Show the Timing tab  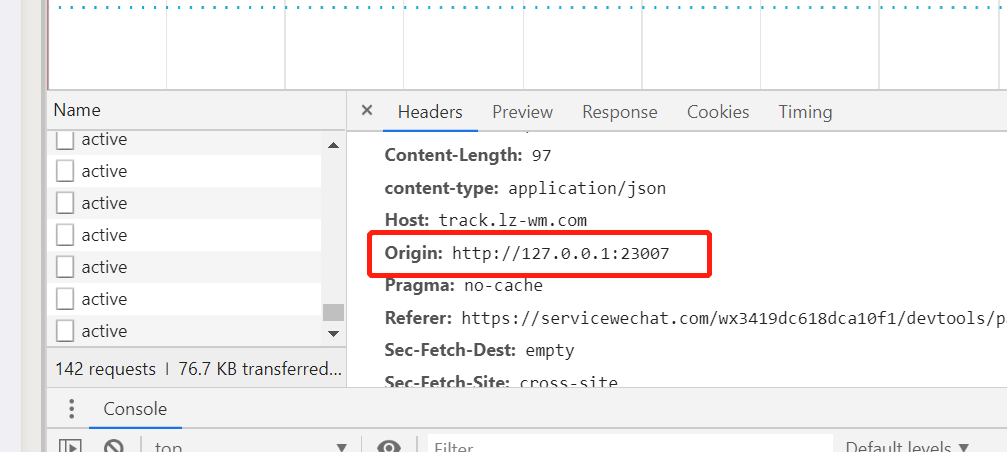[805, 112]
